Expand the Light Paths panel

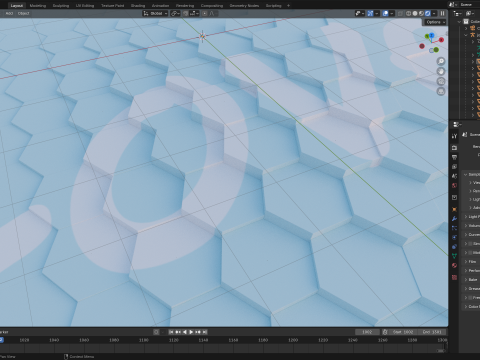[471, 217]
